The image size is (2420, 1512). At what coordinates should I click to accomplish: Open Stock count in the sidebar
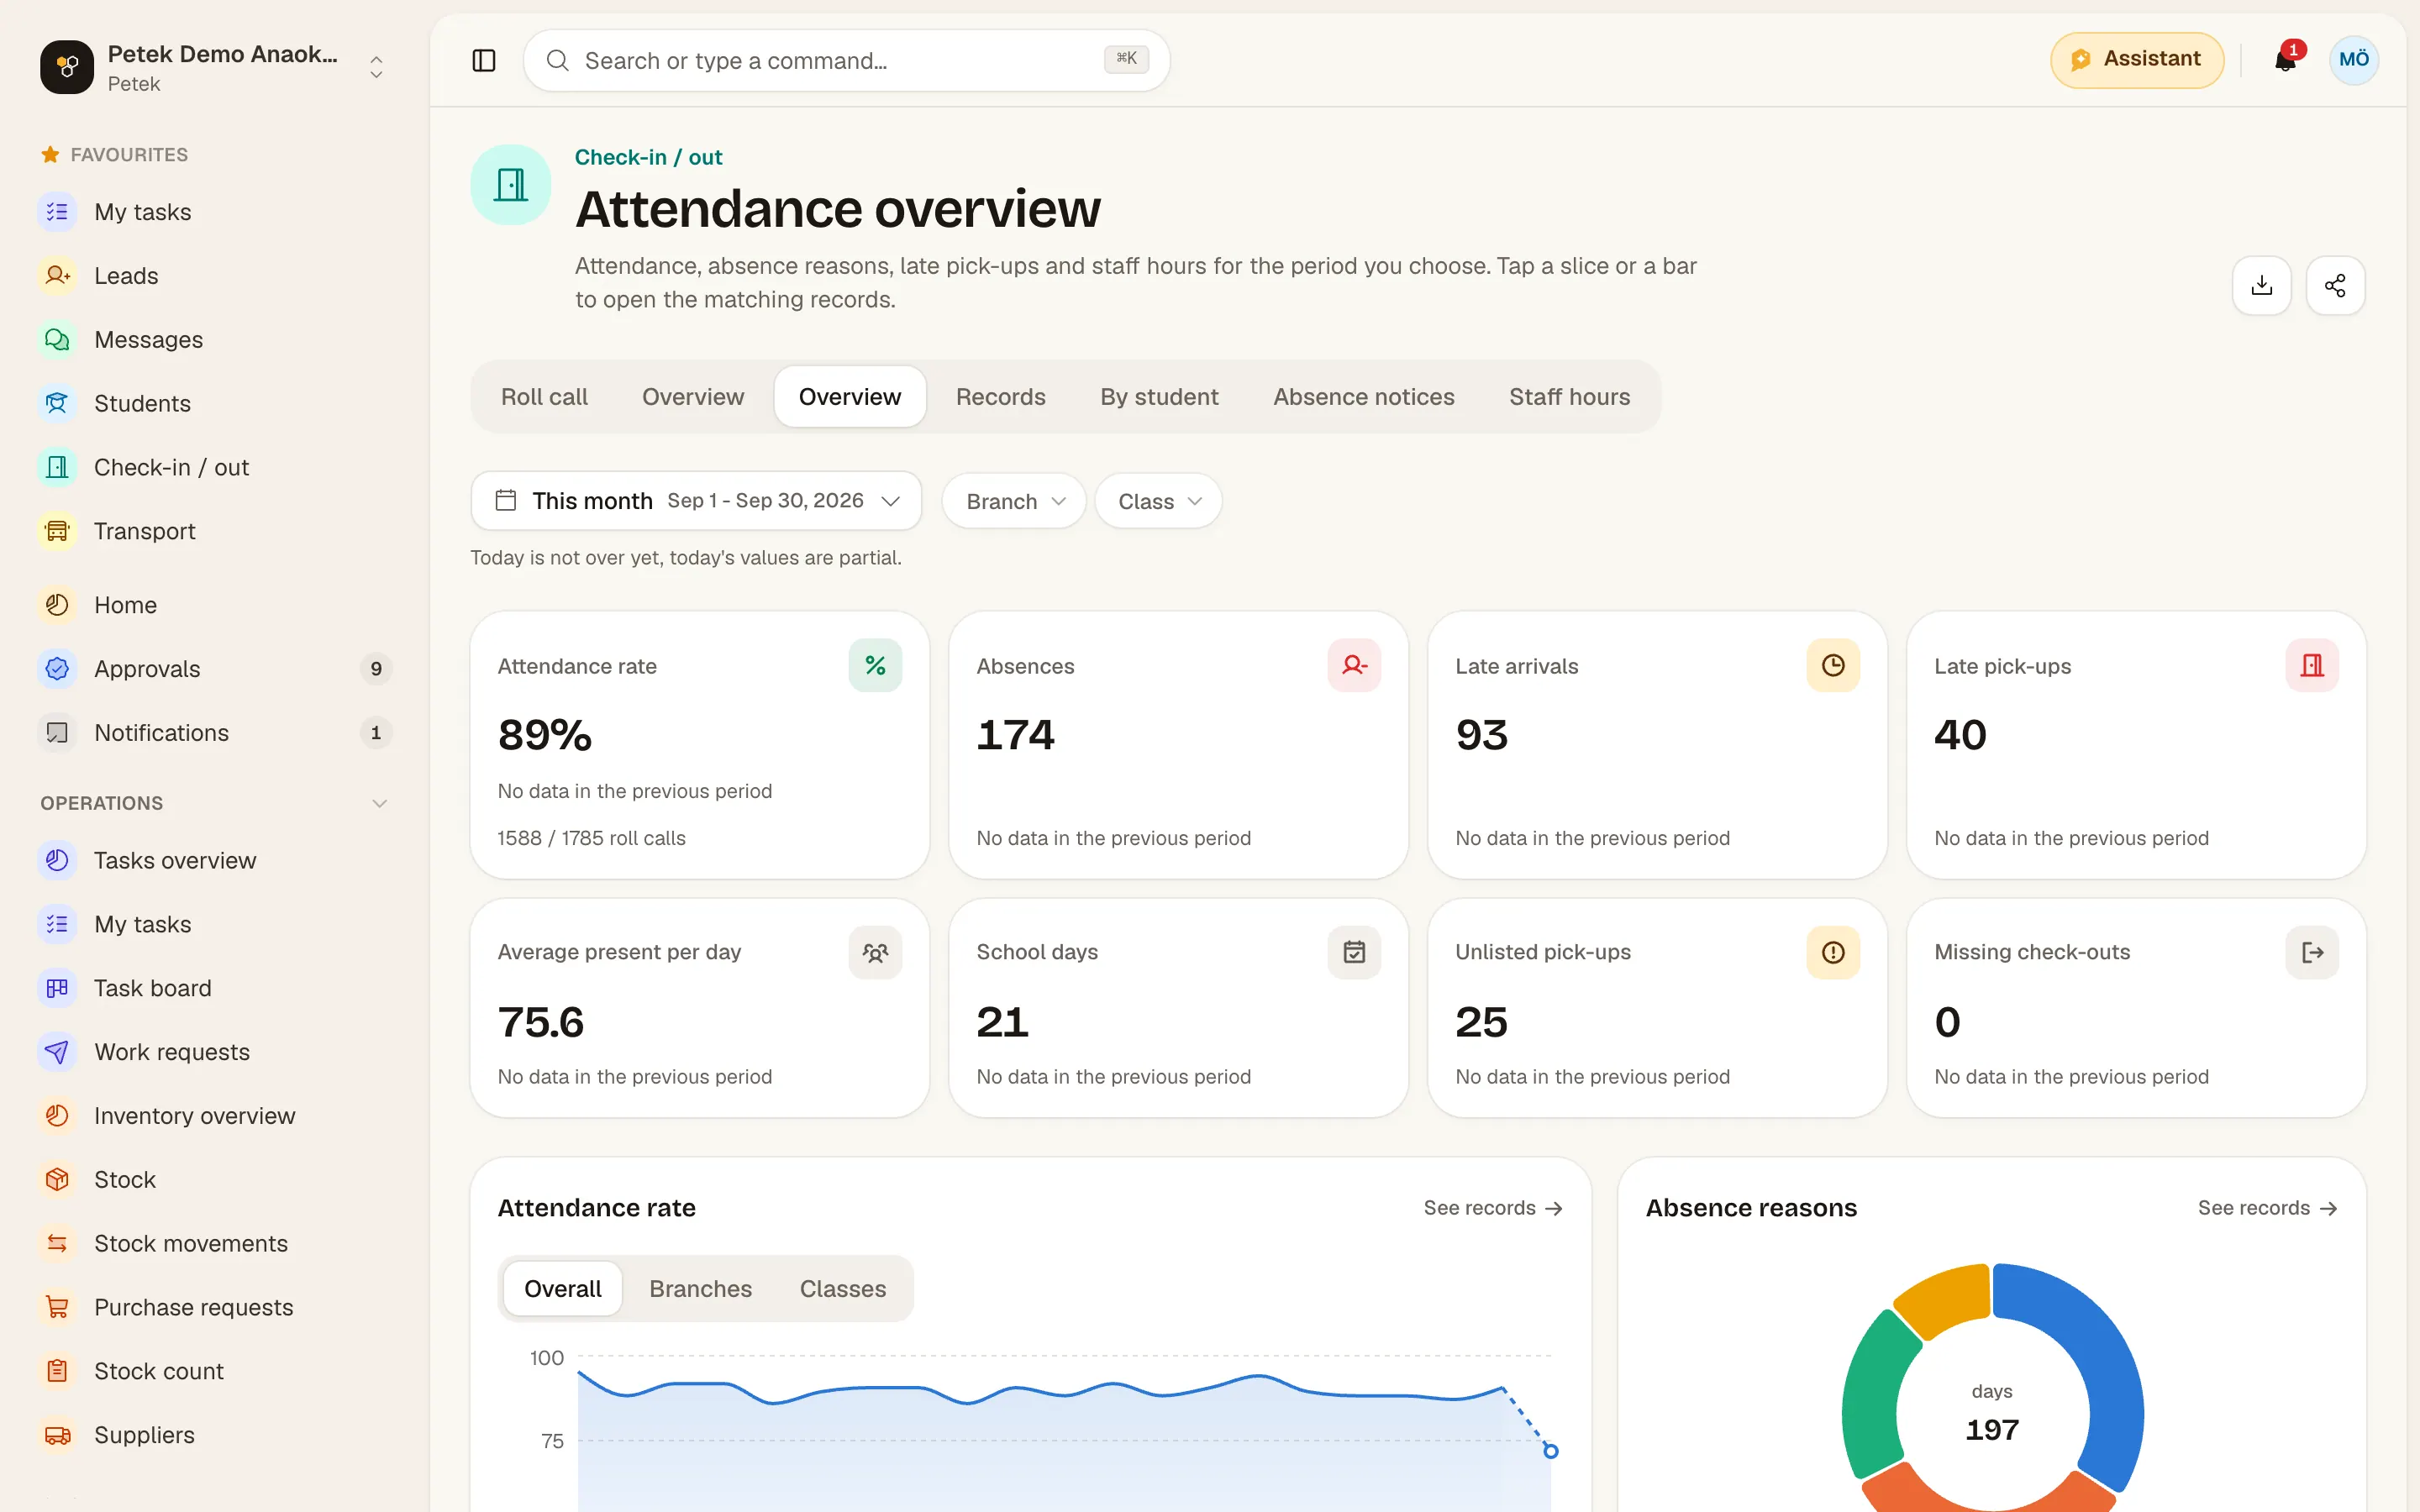pyautogui.click(x=215, y=1371)
